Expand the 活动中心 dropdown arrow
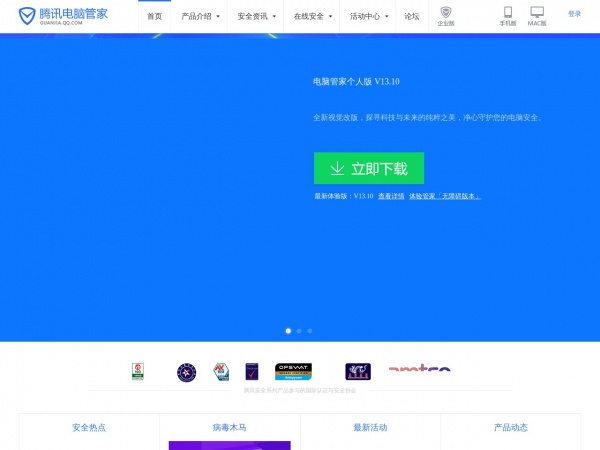This screenshot has width=600, height=450. click(x=387, y=16)
